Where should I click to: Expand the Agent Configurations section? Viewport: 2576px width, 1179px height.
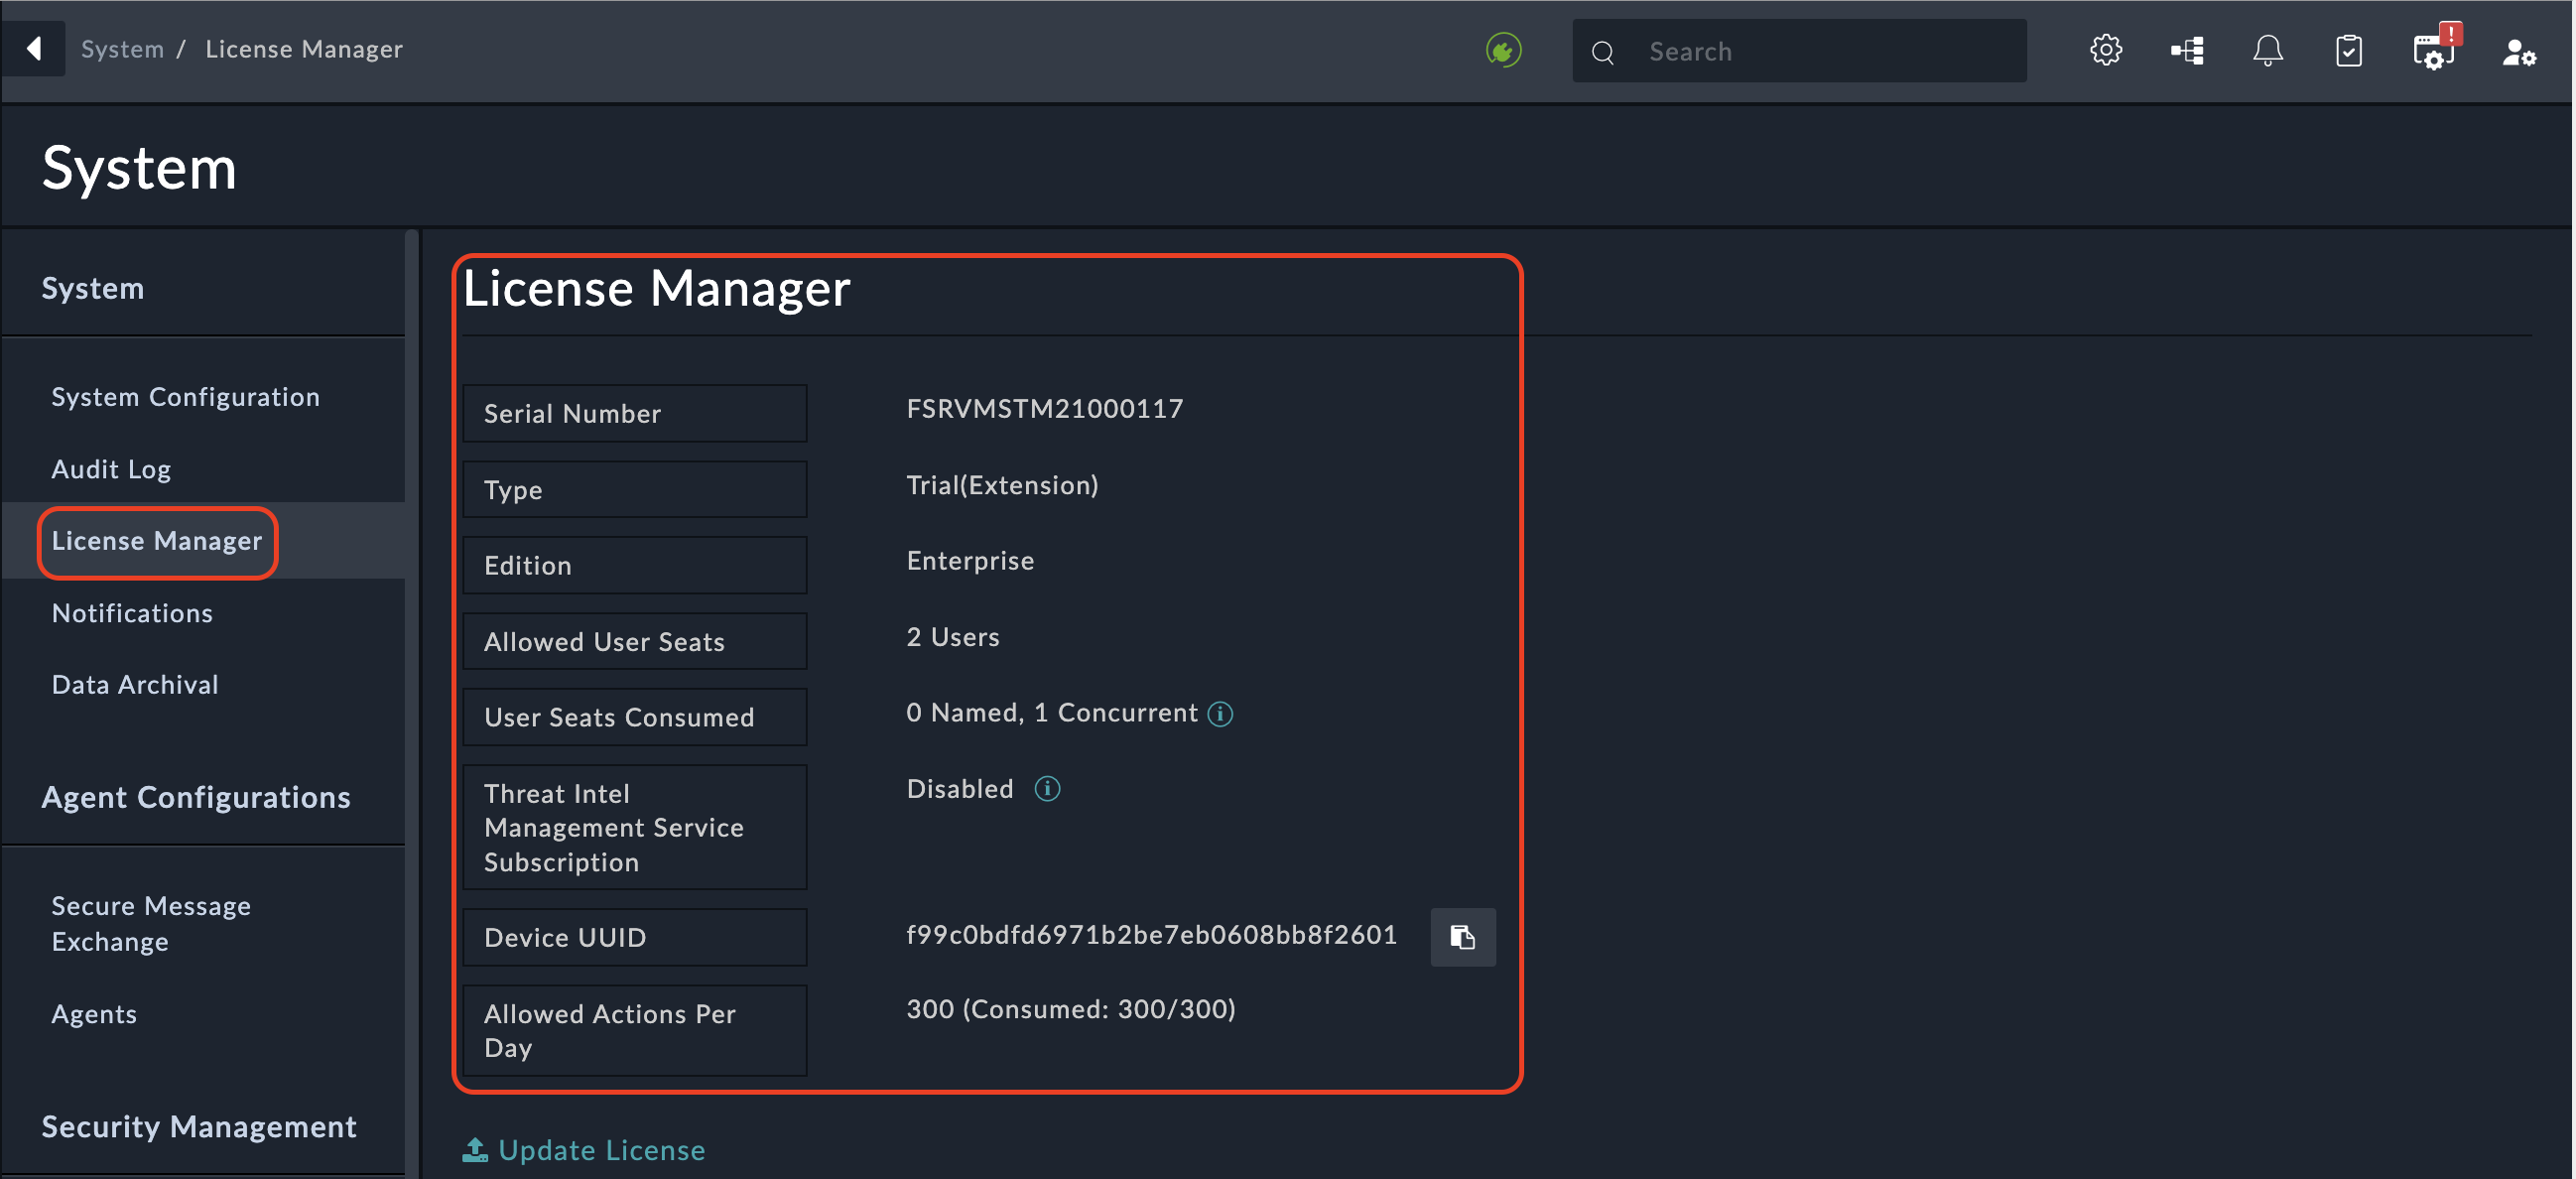click(x=197, y=796)
